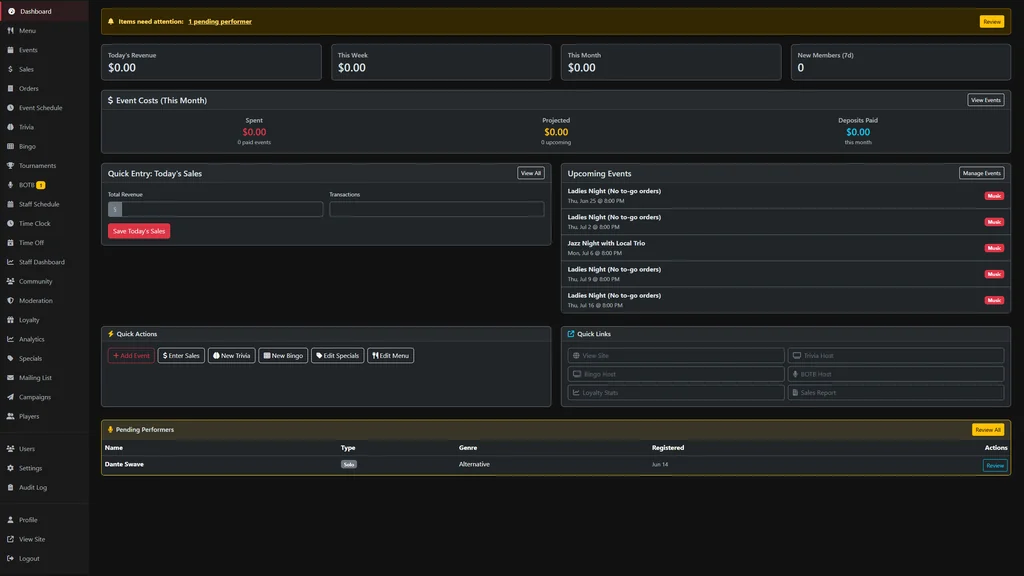Open the Menu sidebar icon
The height and width of the screenshot is (576, 1024).
point(10,31)
